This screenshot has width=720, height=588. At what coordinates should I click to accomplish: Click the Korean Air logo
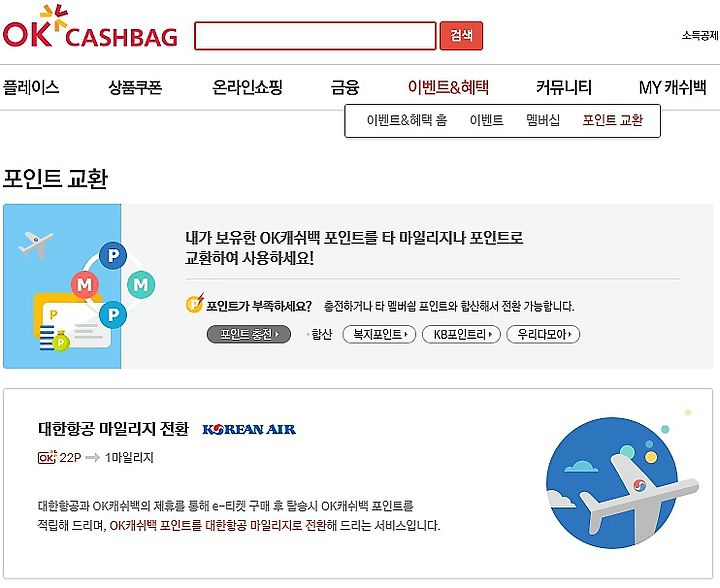(249, 430)
